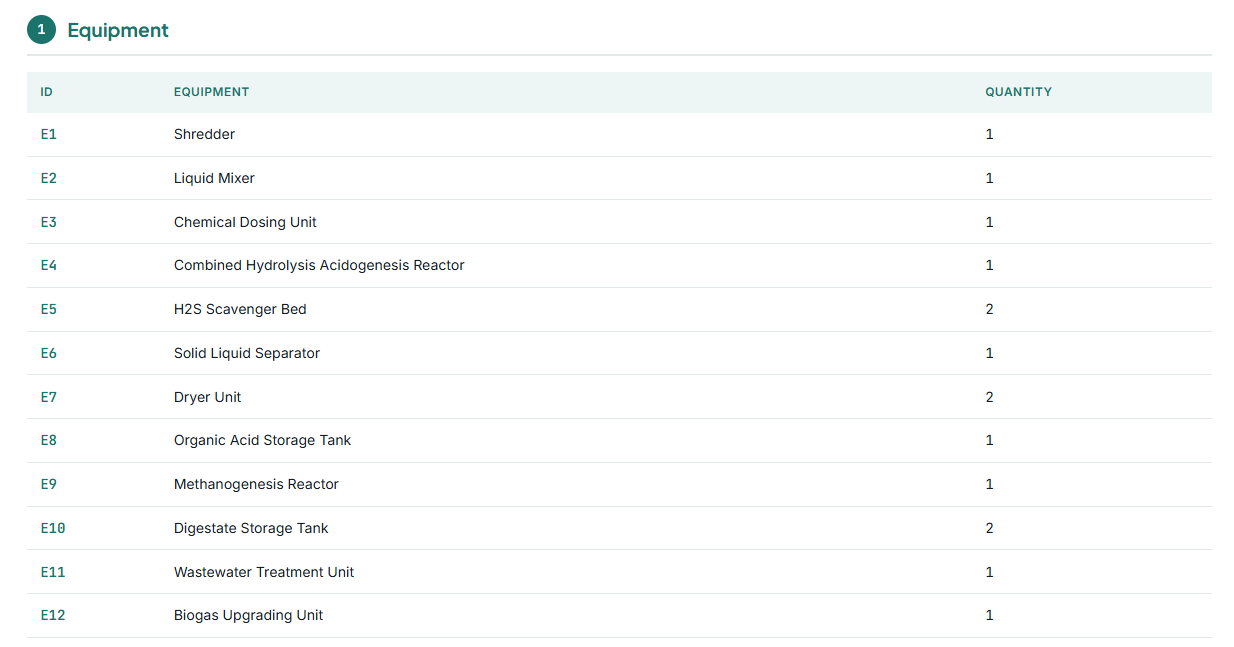Select the E1 ID cell
Image resolution: width=1234 pixels, height=647 pixels.
49,134
